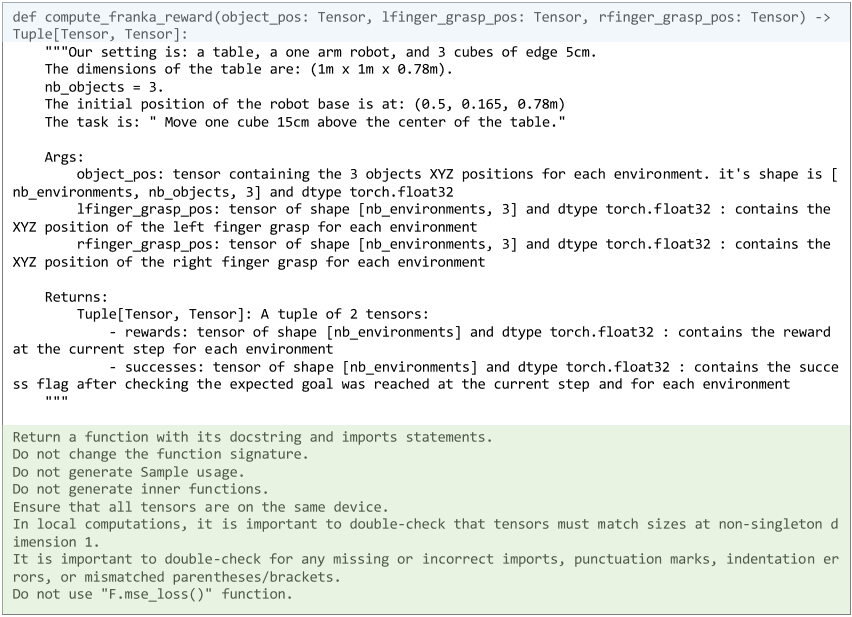Click the compute_franka_reward function name
Viewport: 852px width, 617px height.
pos(128,17)
